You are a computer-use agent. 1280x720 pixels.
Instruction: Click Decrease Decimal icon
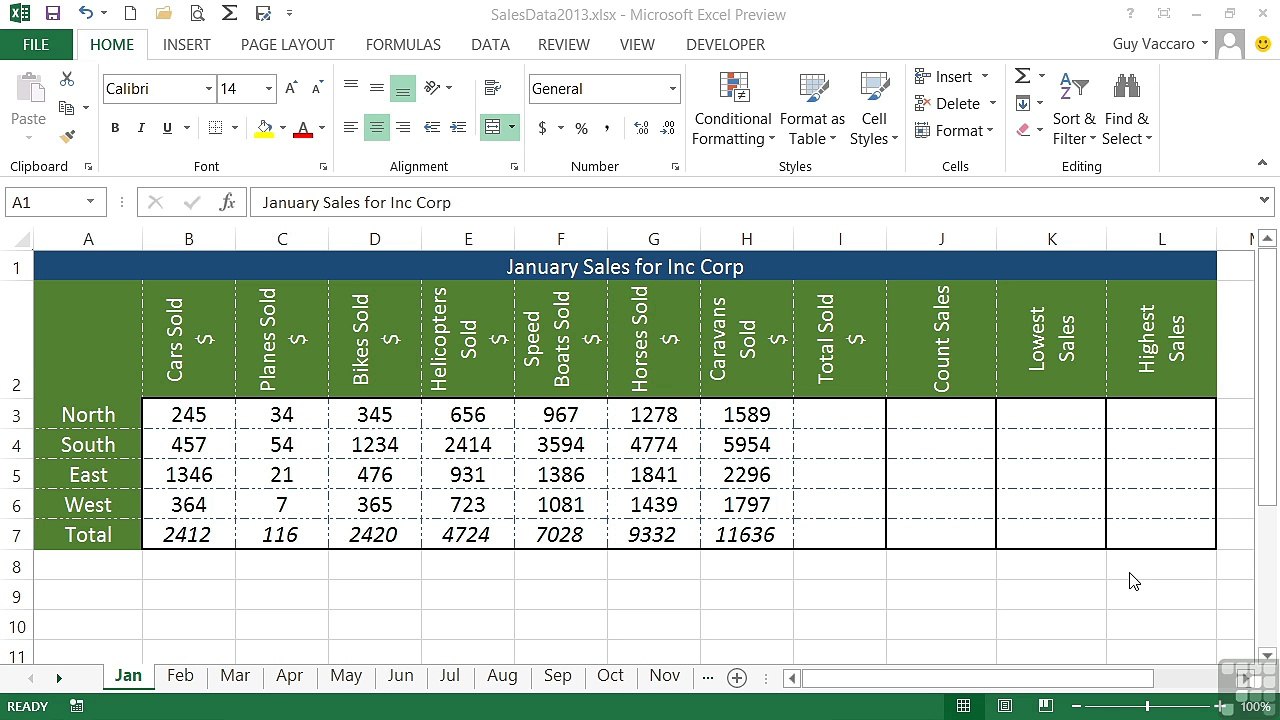(667, 128)
